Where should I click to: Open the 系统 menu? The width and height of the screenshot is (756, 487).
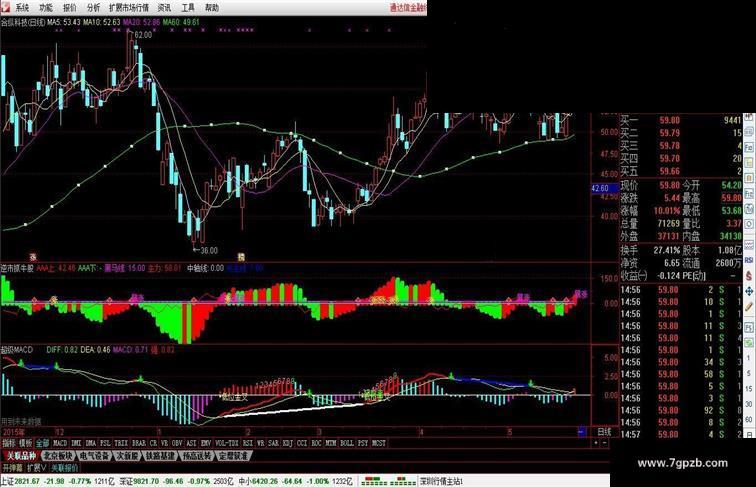[x=22, y=7]
